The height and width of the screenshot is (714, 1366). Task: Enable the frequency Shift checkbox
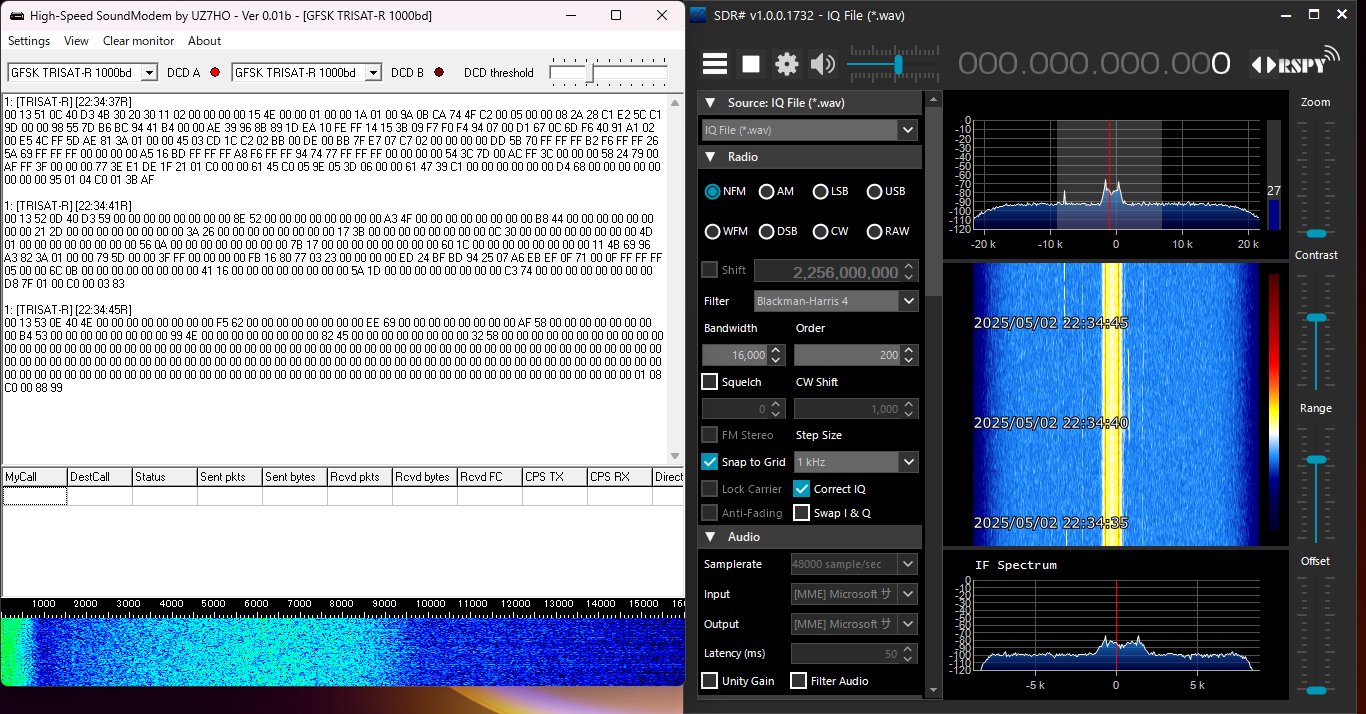tap(709, 270)
